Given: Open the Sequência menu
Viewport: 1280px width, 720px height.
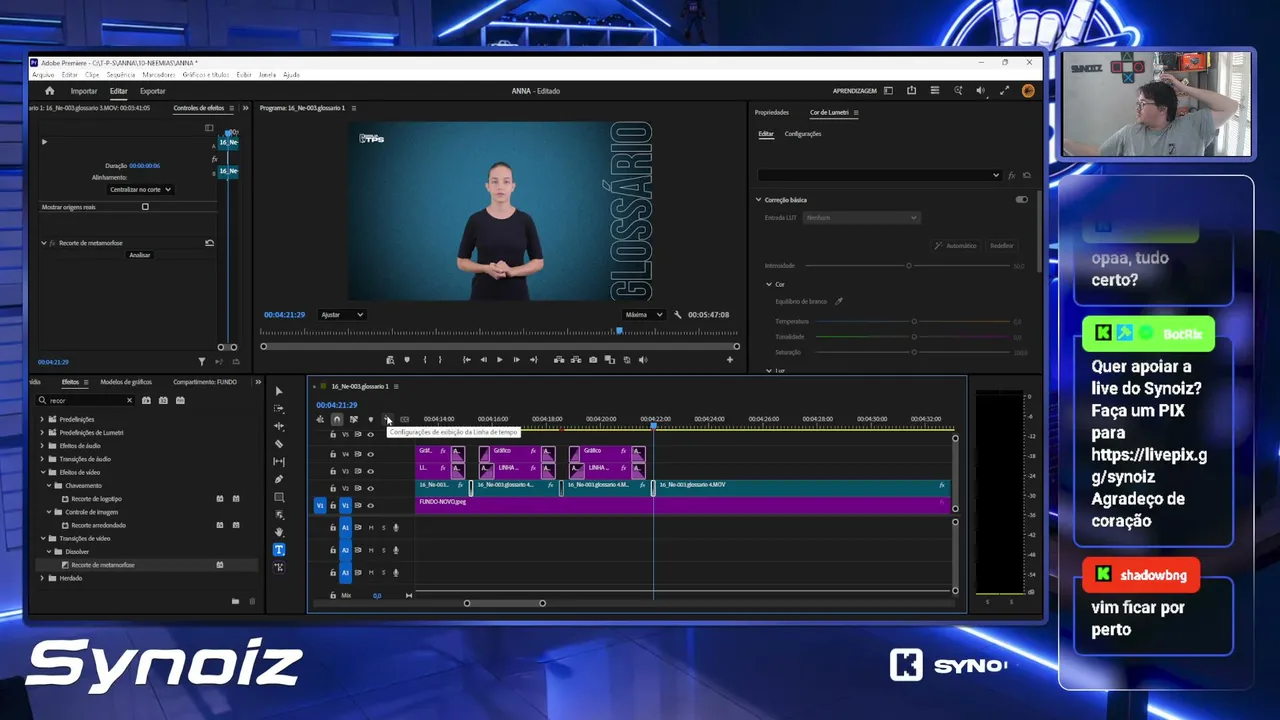Looking at the screenshot, I should [121, 75].
